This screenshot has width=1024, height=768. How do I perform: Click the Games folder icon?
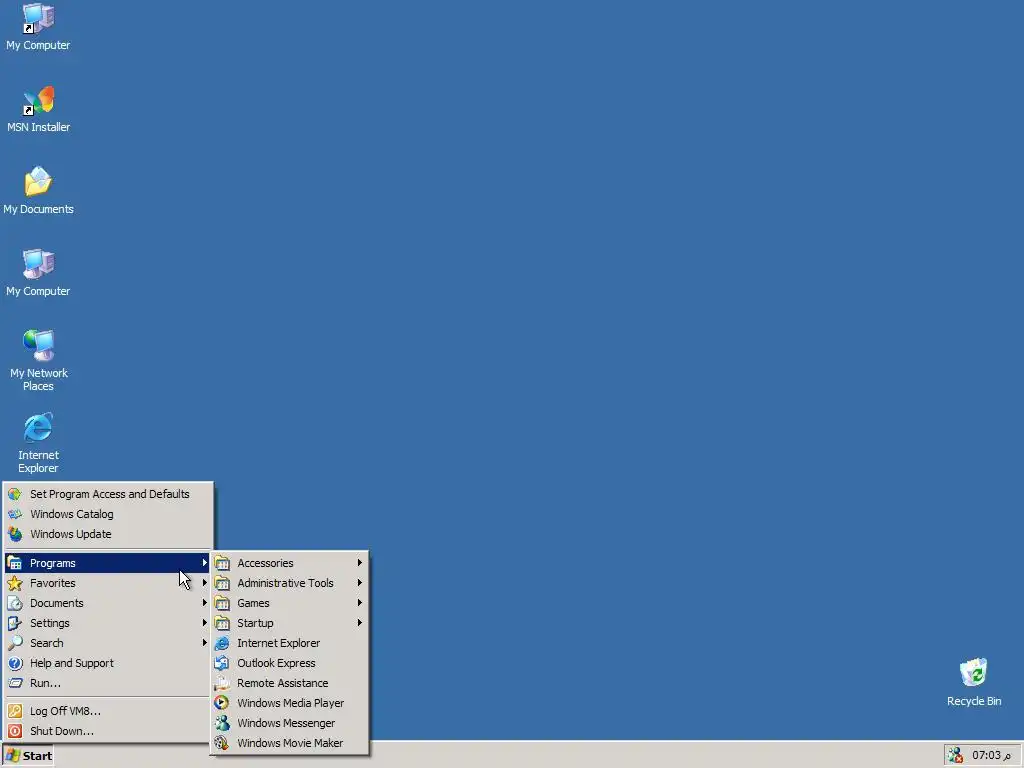(222, 603)
